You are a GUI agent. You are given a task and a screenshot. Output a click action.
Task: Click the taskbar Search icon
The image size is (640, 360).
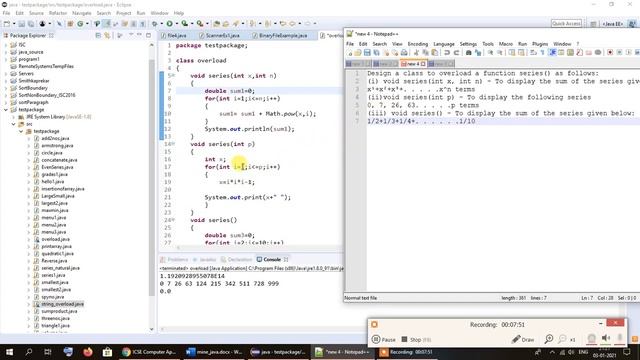pyautogui.click(x=29, y=352)
